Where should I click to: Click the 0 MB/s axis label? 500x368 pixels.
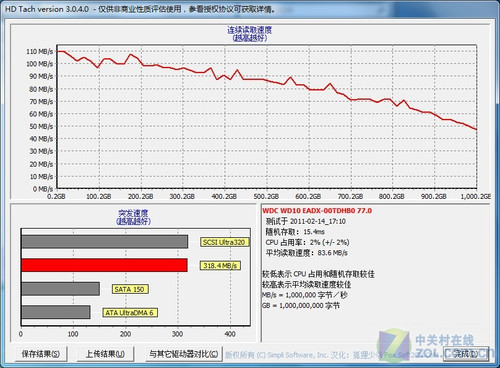coord(43,189)
